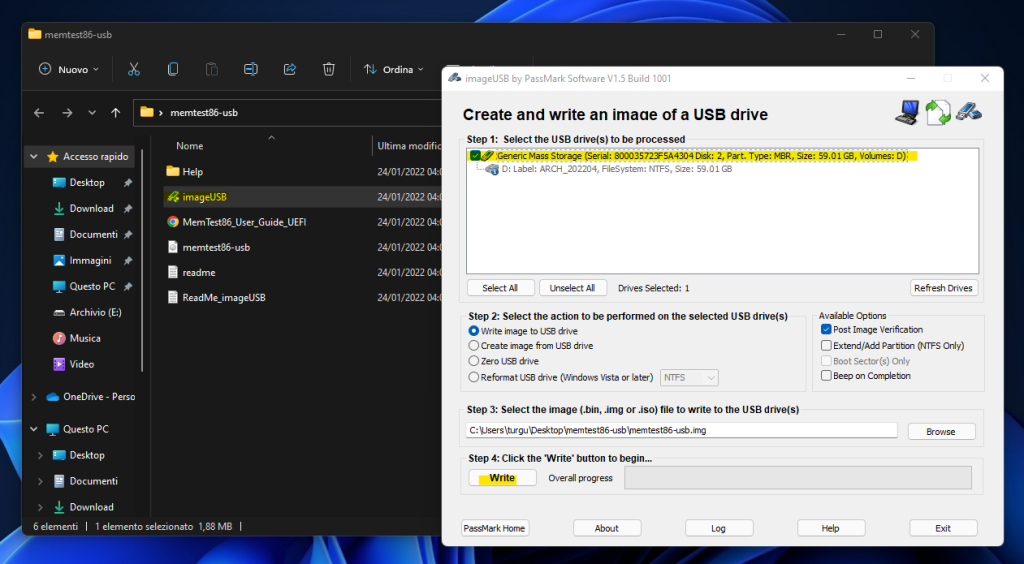Select Documenti under Accesso rapido
Image resolution: width=1024 pixels, height=564 pixels.
tap(92, 234)
